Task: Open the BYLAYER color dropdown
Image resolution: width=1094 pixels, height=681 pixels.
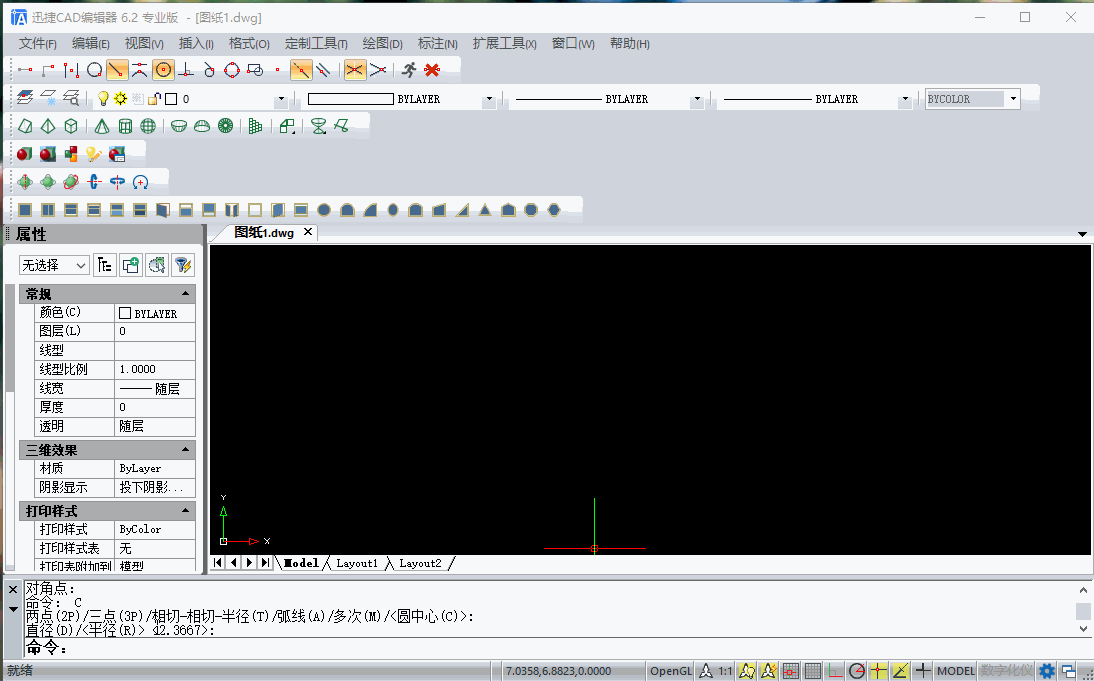Action: [489, 99]
